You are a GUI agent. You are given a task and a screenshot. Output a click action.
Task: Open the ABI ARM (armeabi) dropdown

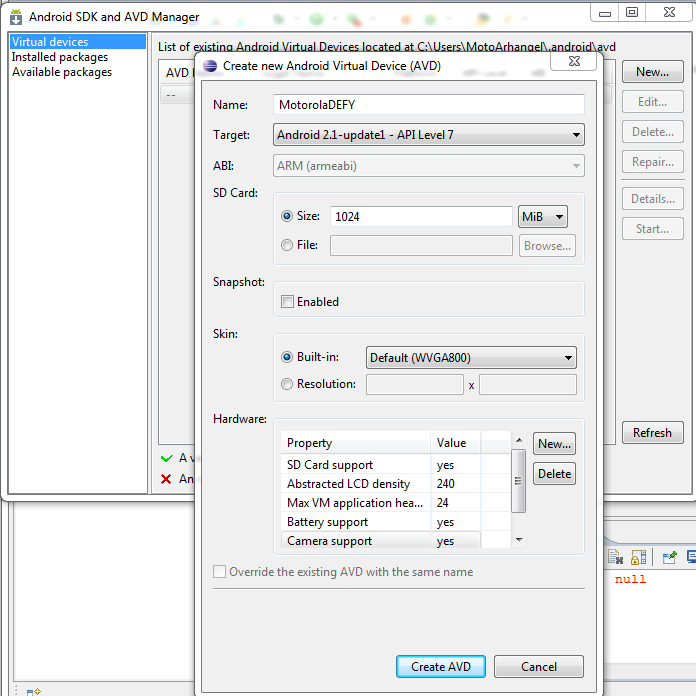click(x=429, y=166)
